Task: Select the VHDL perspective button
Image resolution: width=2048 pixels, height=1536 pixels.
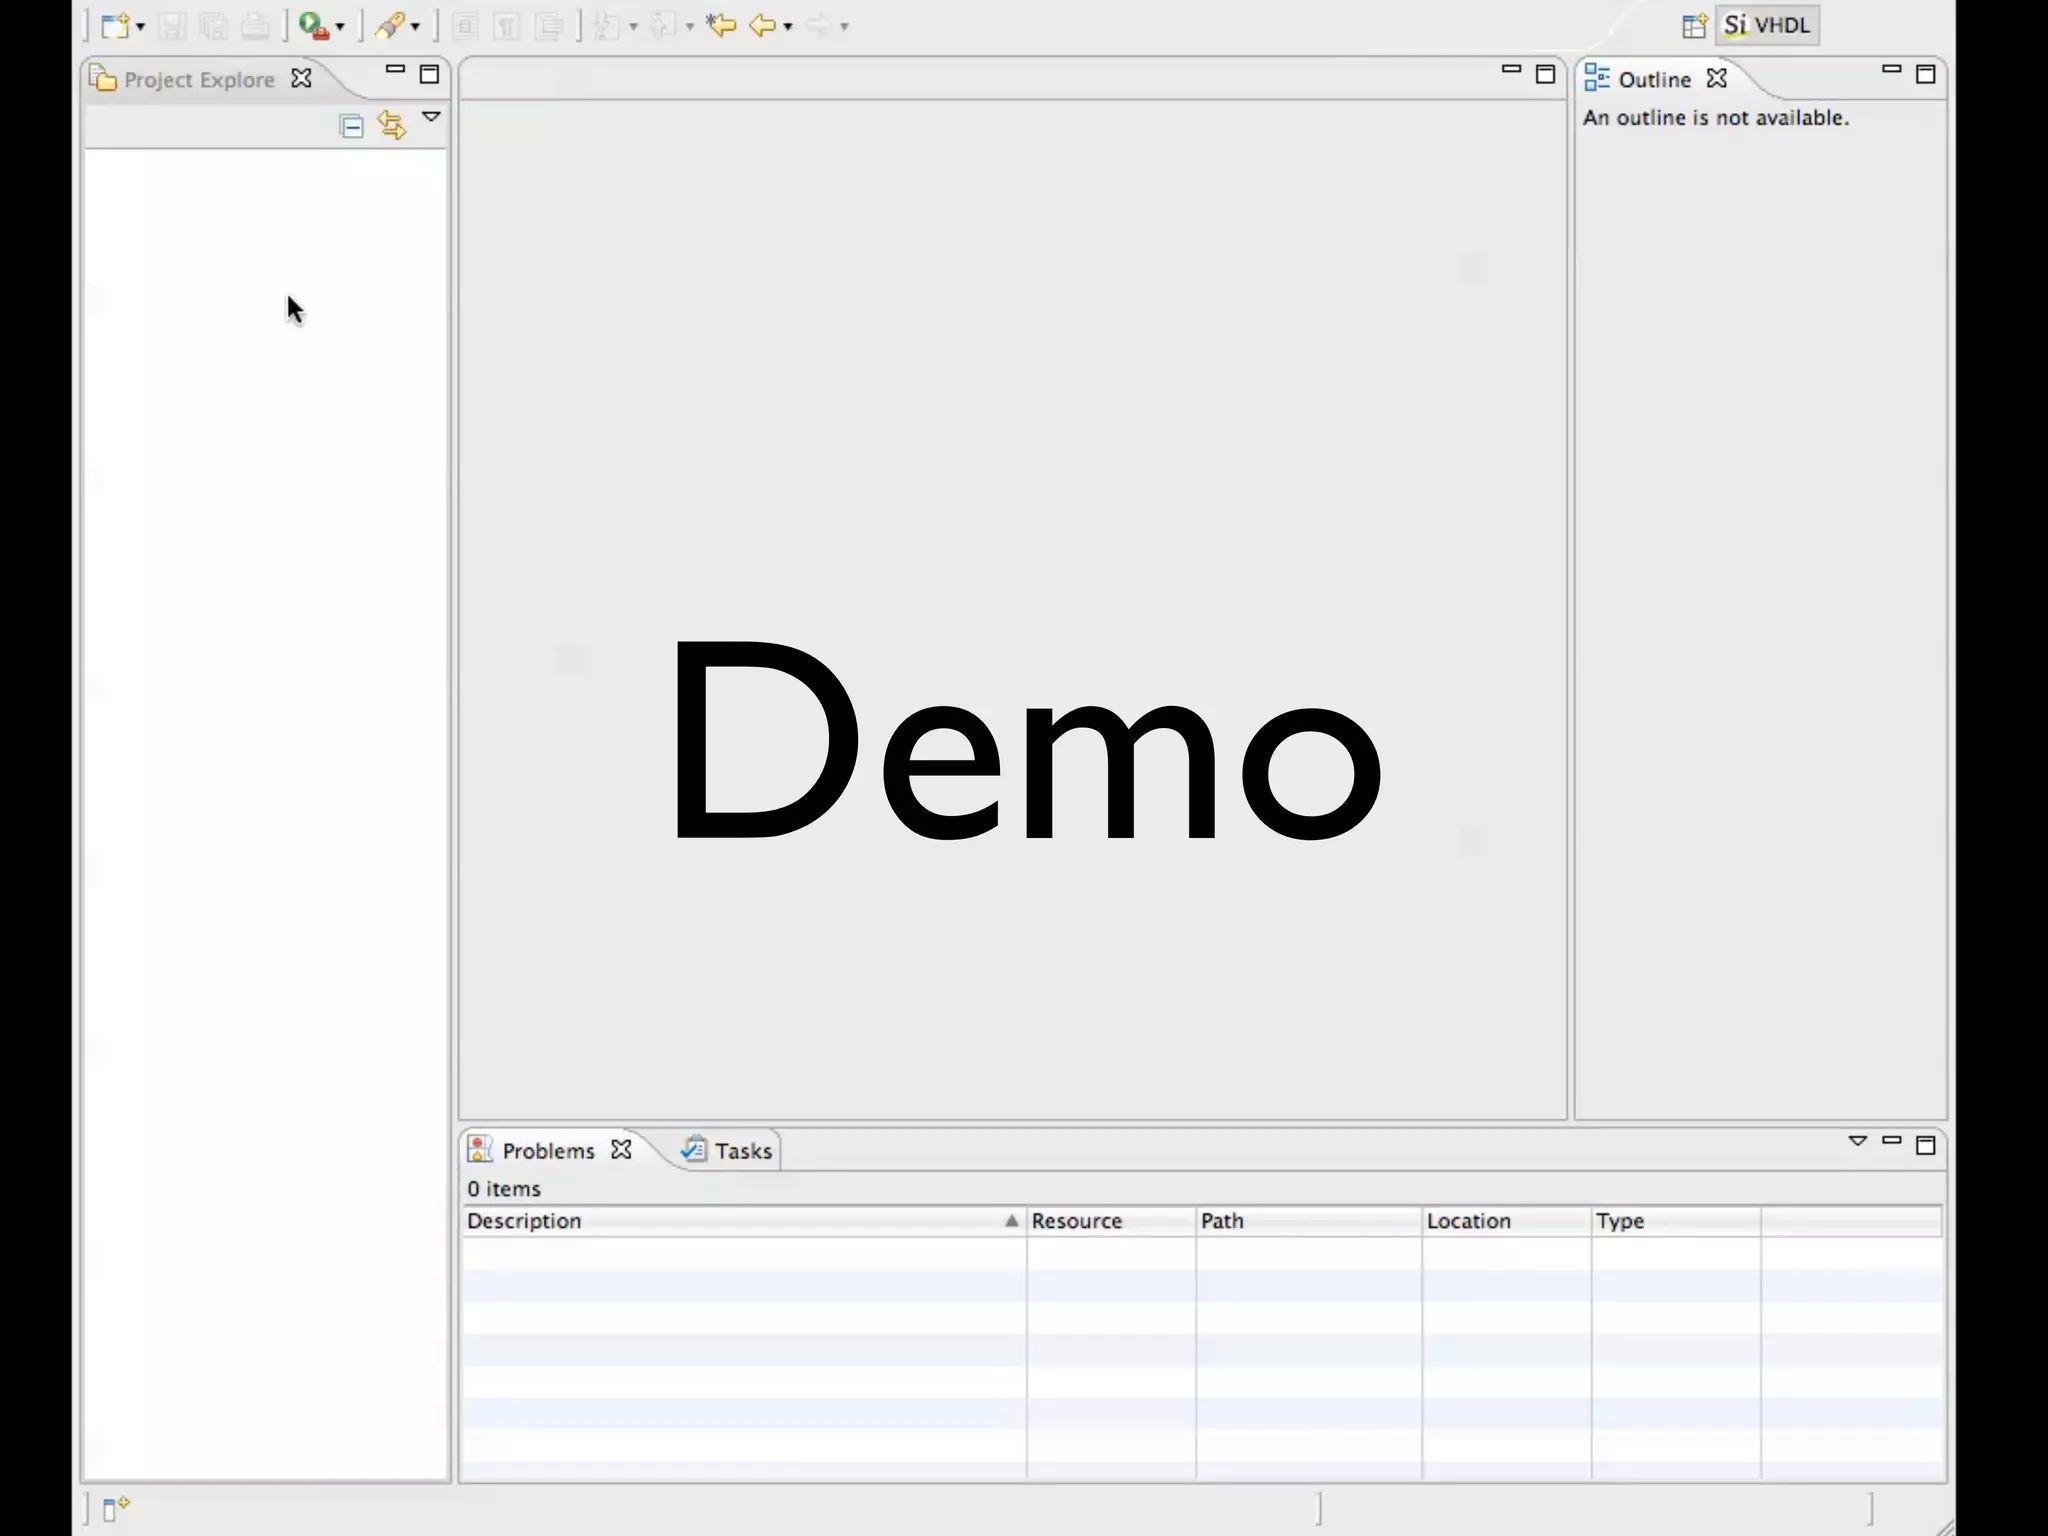Action: 1767,25
